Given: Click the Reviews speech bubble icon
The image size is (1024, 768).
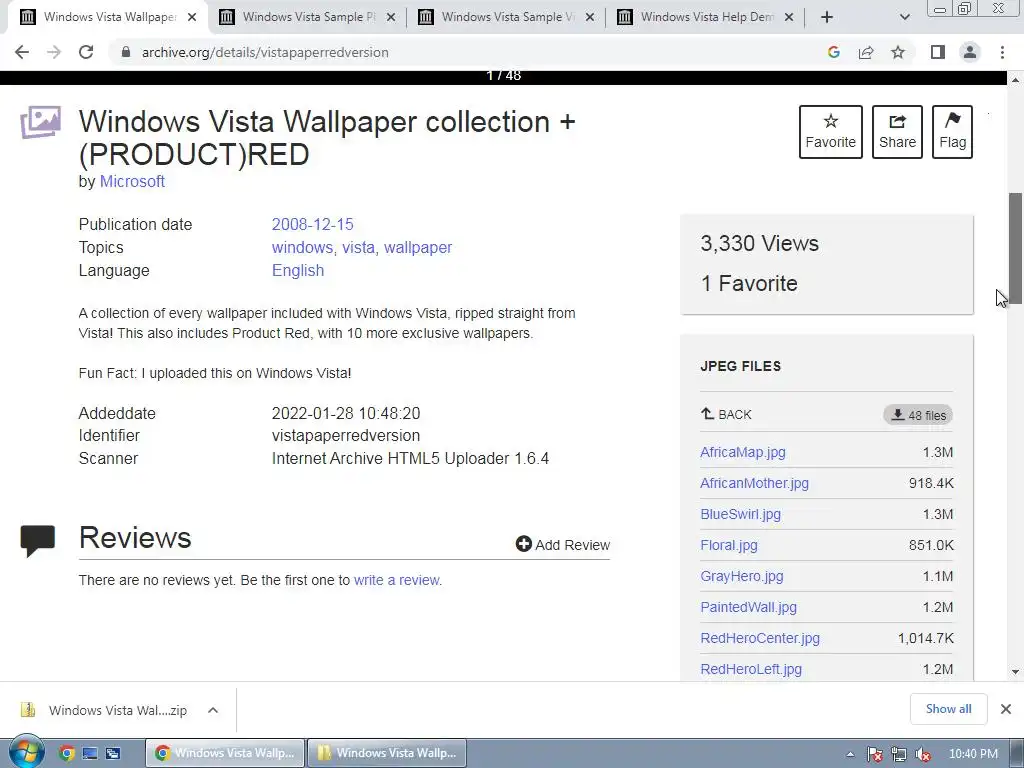Looking at the screenshot, I should point(38,541).
